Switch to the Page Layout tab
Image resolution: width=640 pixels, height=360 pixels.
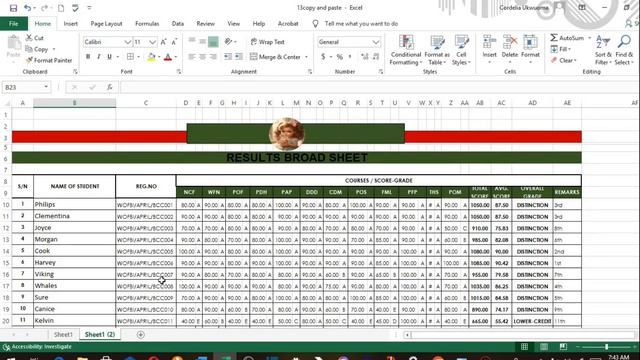coord(106,24)
